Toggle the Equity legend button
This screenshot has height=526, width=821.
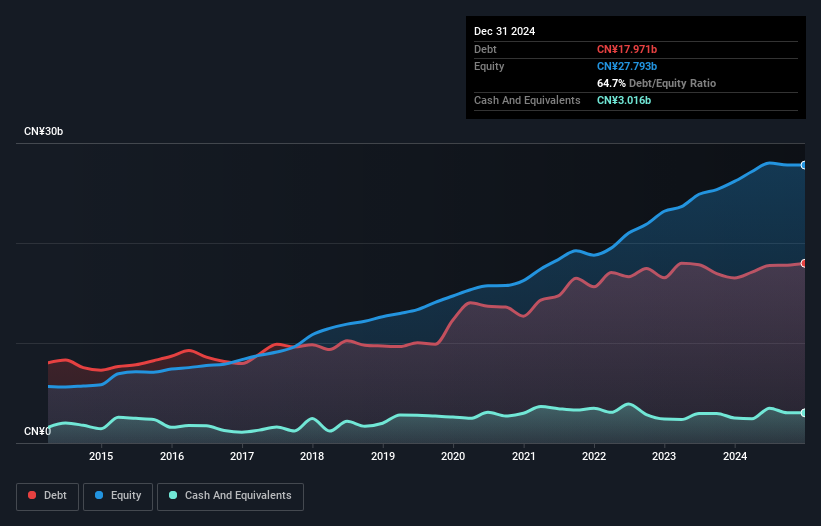(x=118, y=496)
